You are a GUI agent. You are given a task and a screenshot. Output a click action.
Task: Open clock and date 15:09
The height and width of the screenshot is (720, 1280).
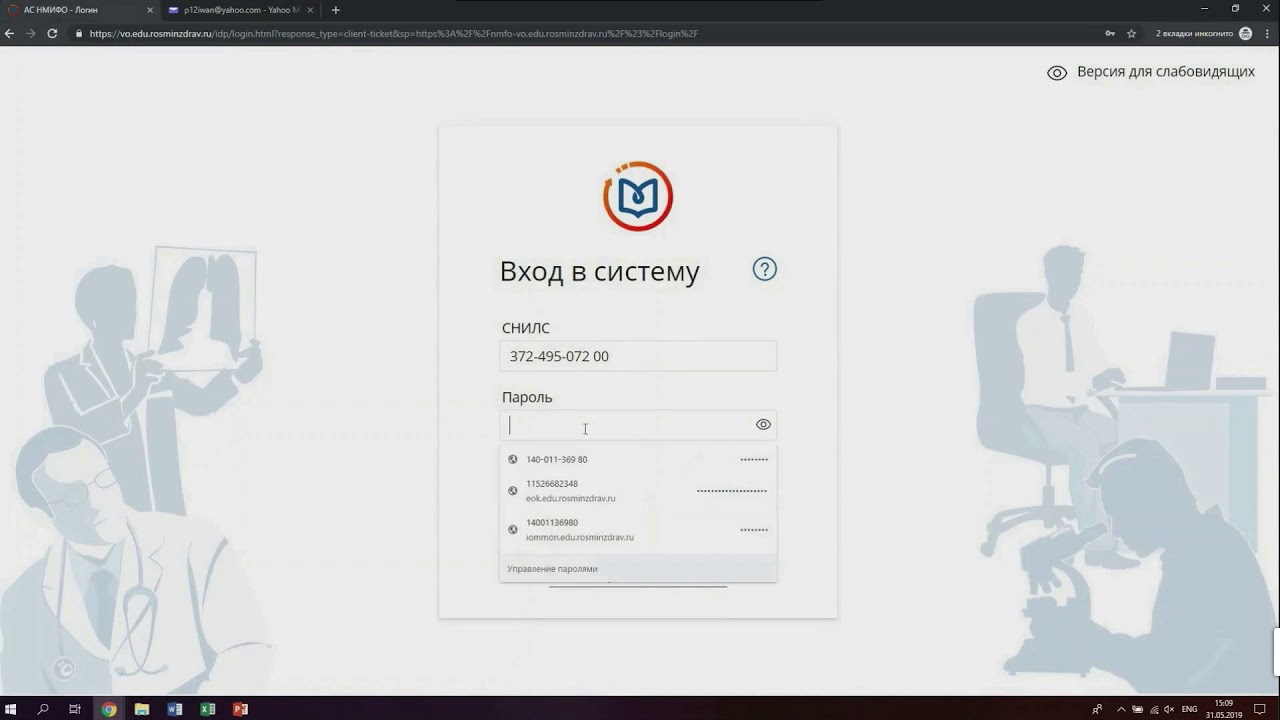(1222, 709)
